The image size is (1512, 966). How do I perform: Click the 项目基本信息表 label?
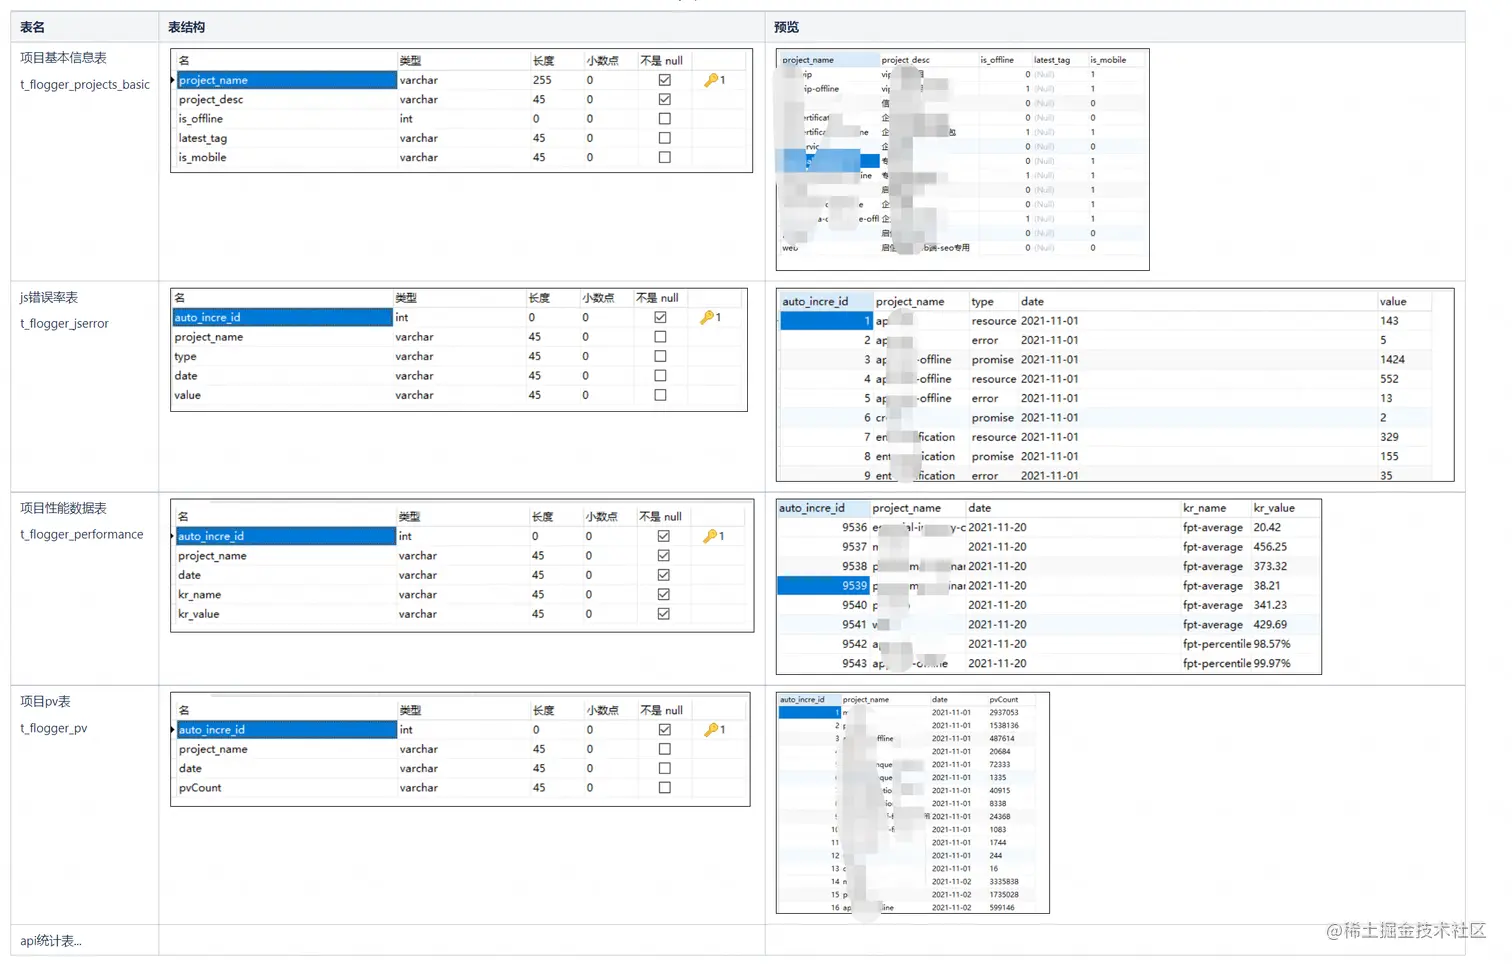tap(63, 58)
